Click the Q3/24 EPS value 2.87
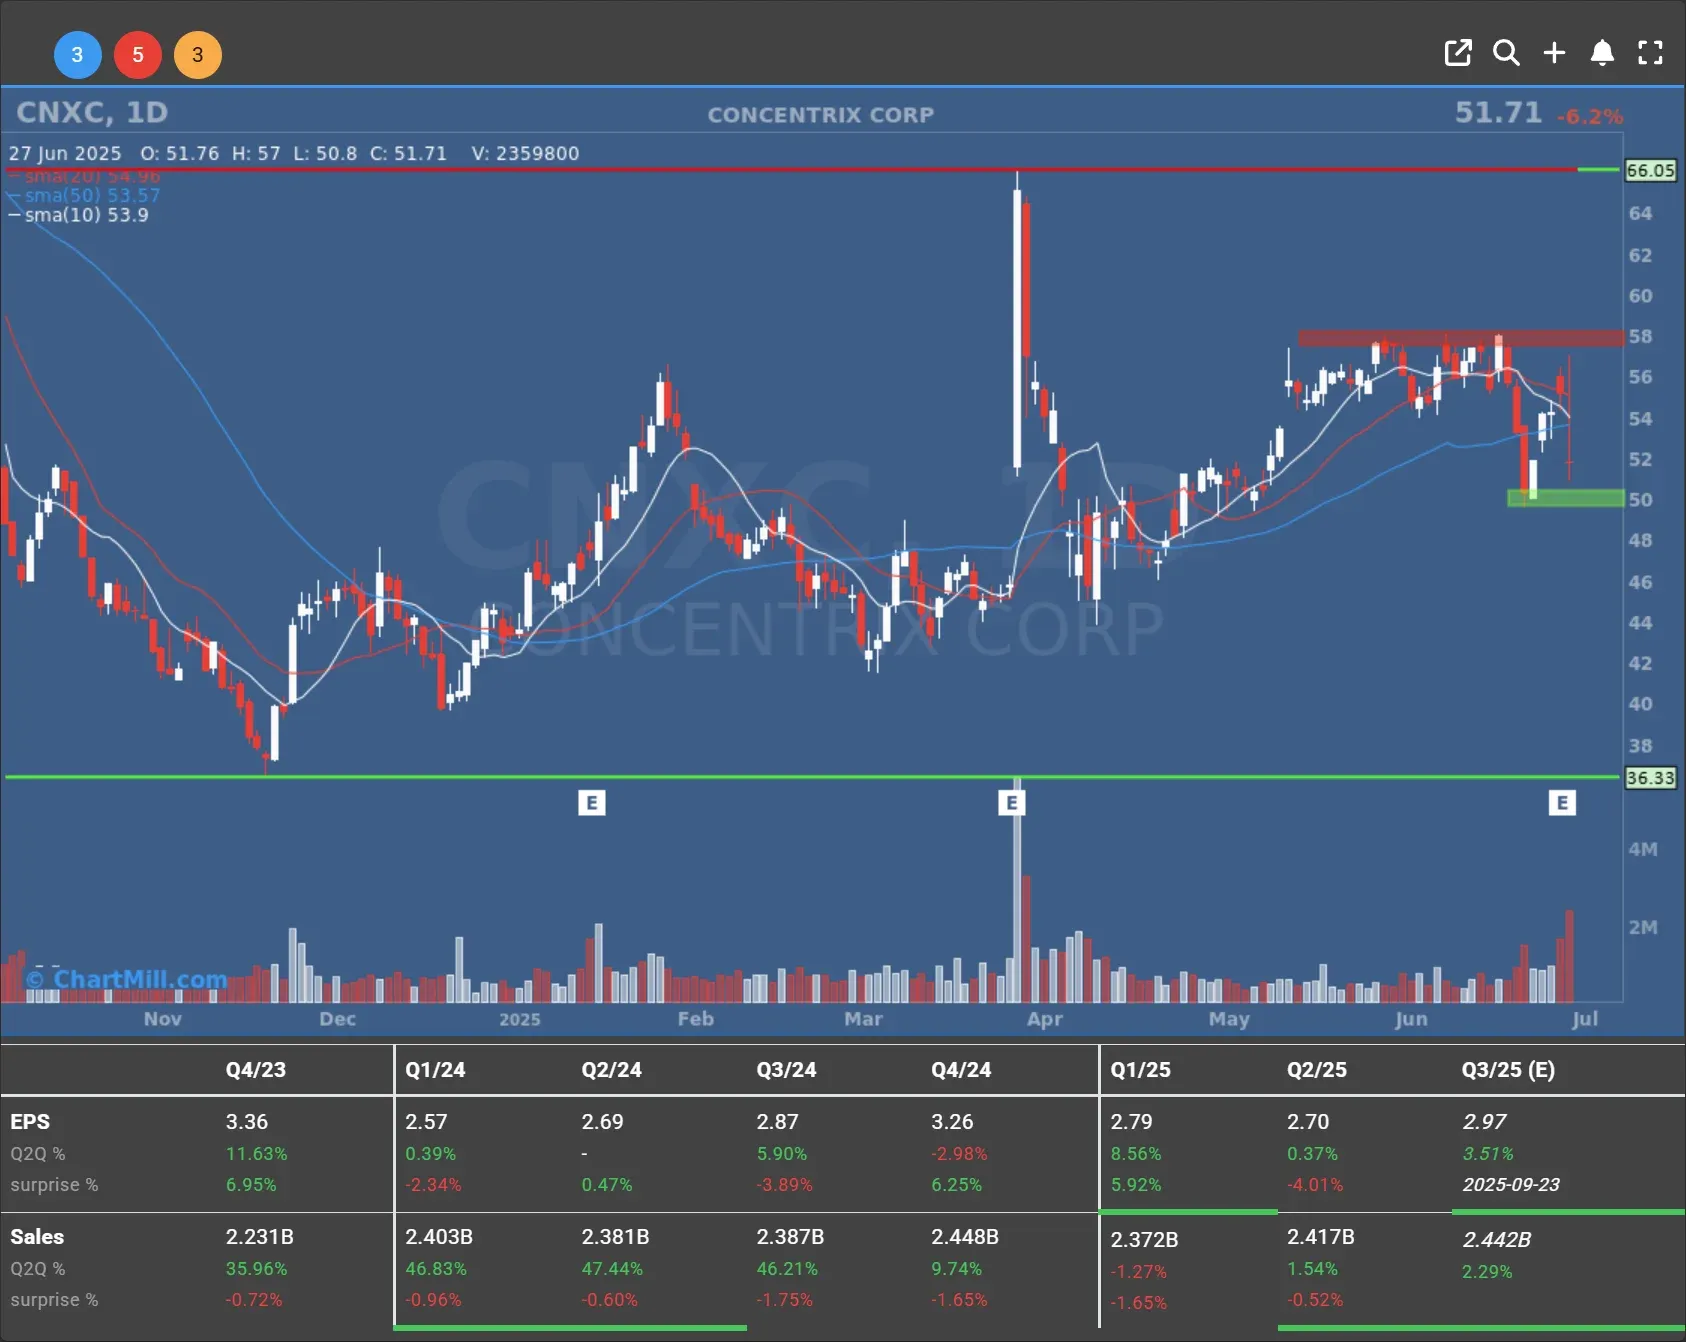 pos(777,1122)
